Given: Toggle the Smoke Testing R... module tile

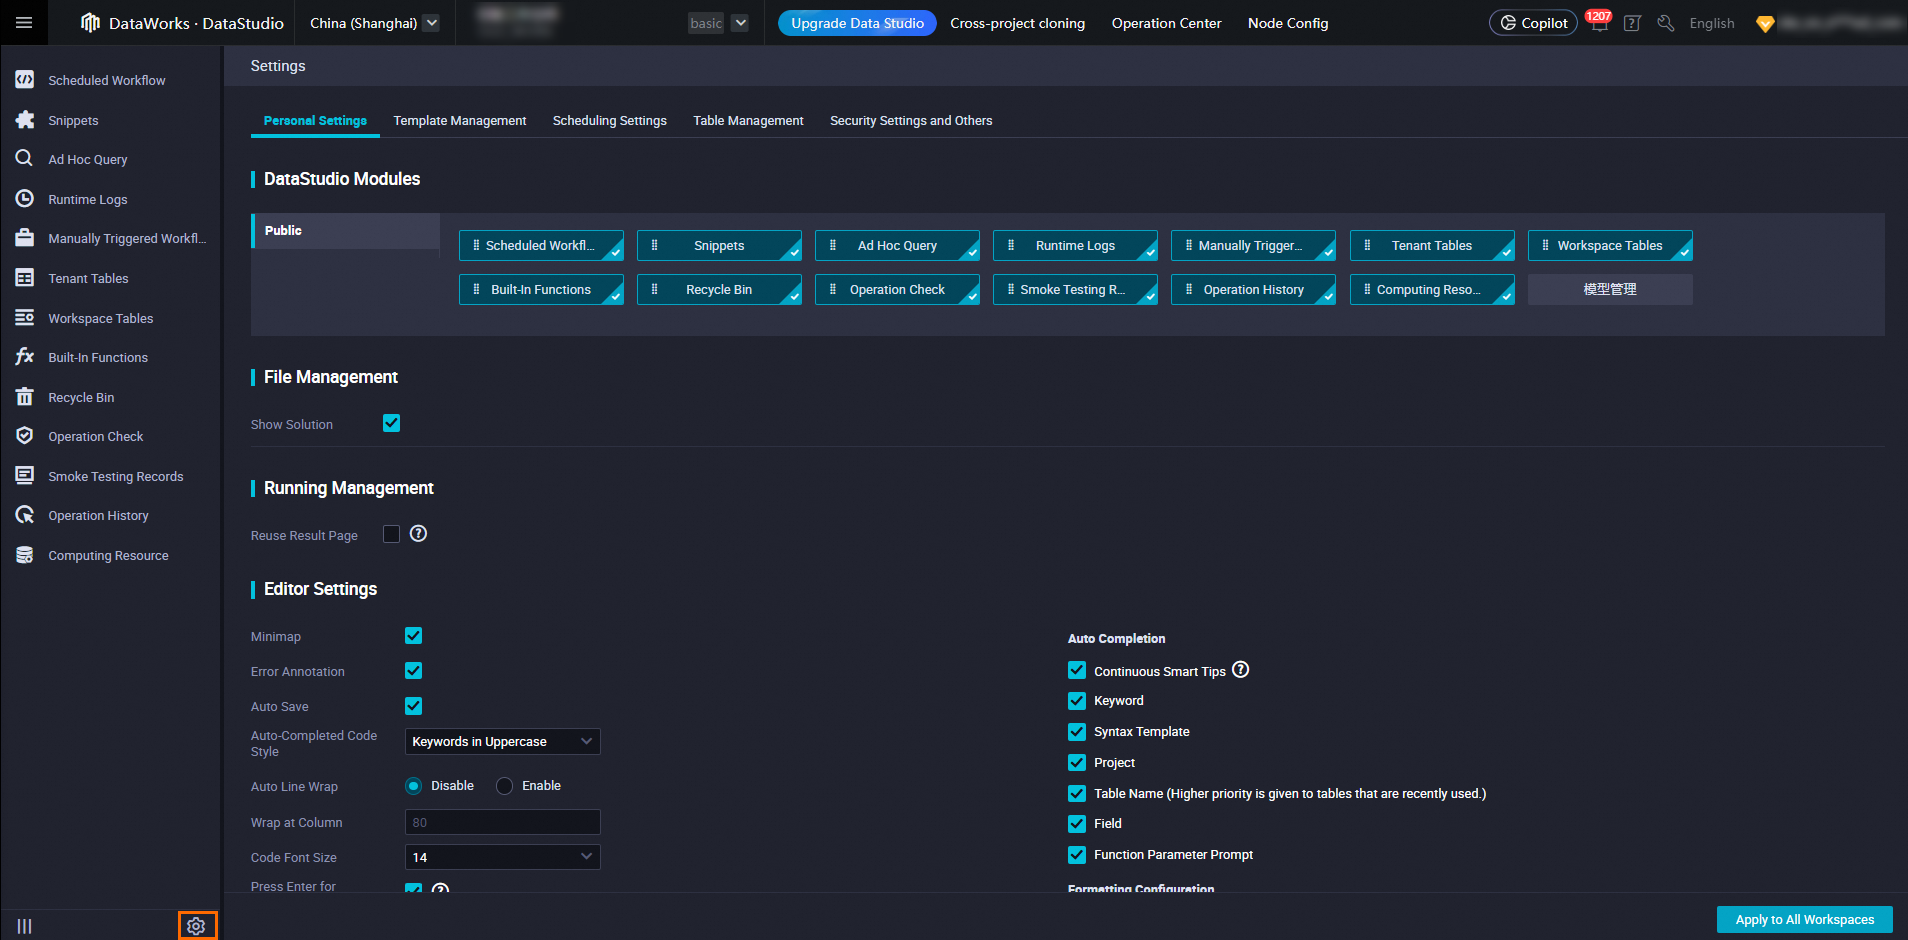Looking at the screenshot, I should click(x=1075, y=289).
